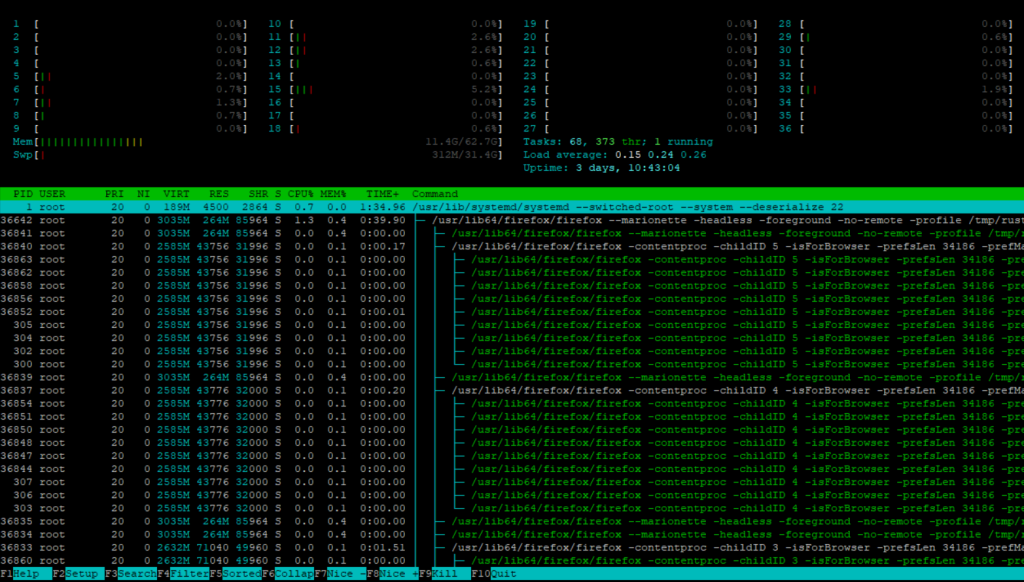Image resolution: width=1024 pixels, height=582 pixels.
Task: Sort by the TIME+ column header
Action: (384, 194)
